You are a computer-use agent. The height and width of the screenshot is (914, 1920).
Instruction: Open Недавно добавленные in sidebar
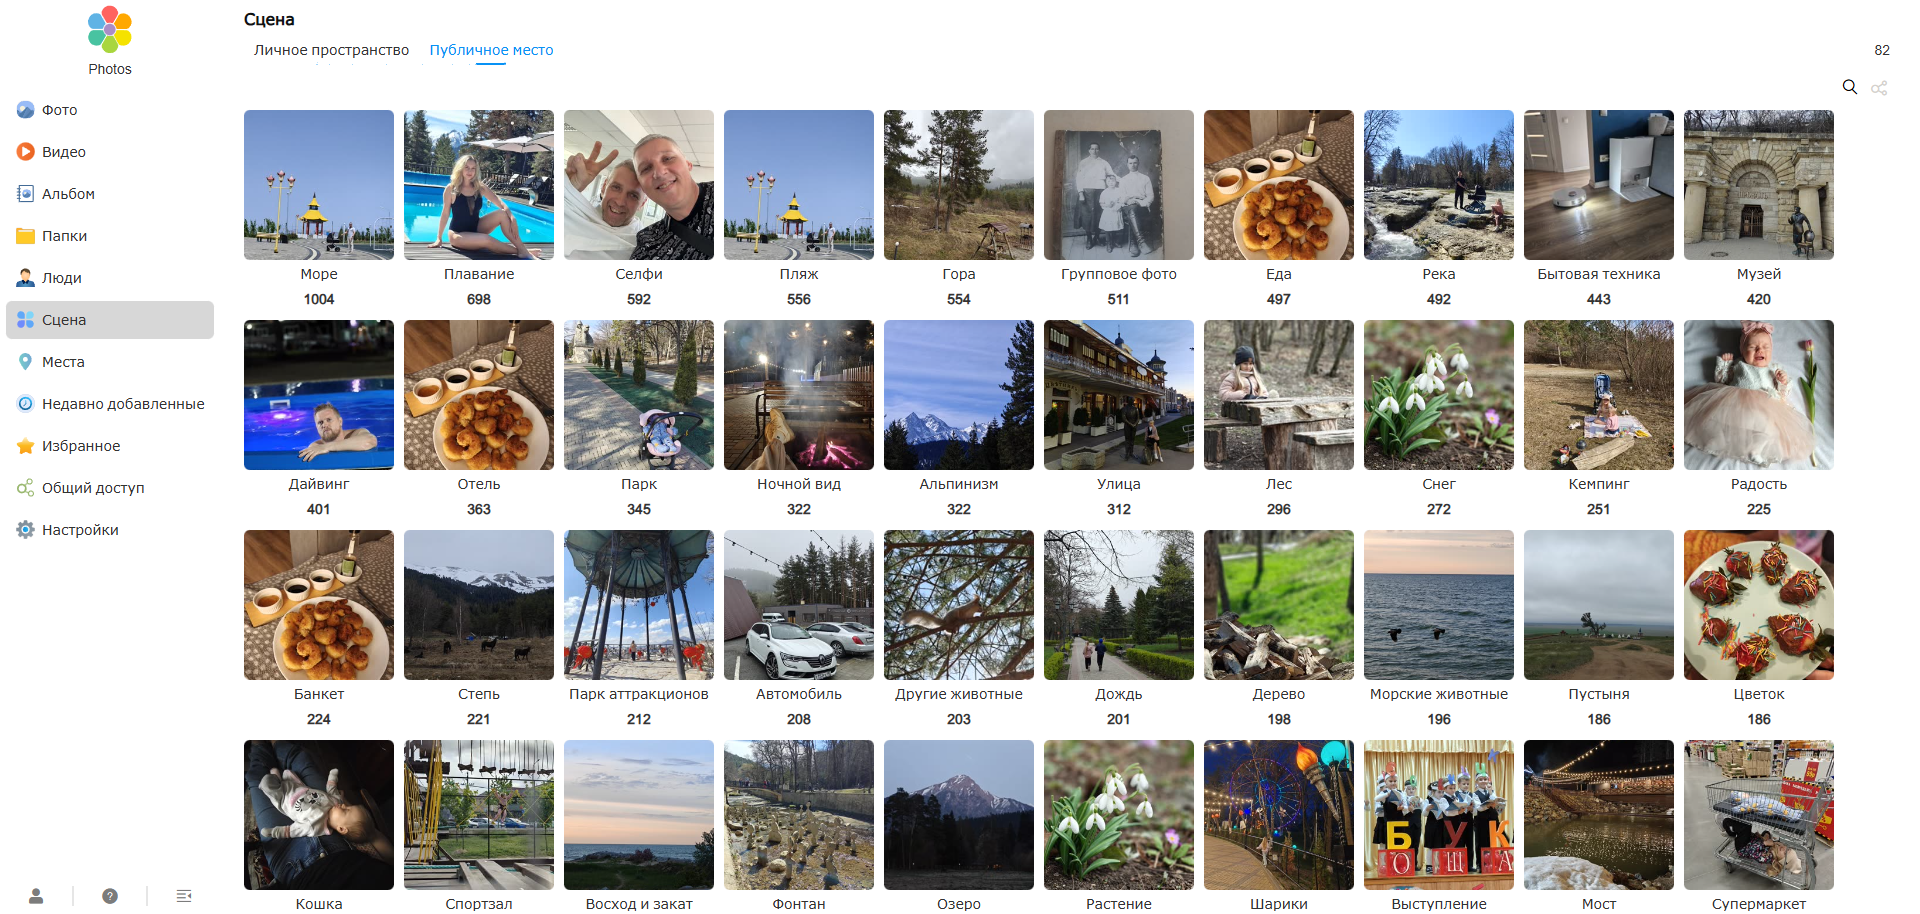tap(123, 404)
